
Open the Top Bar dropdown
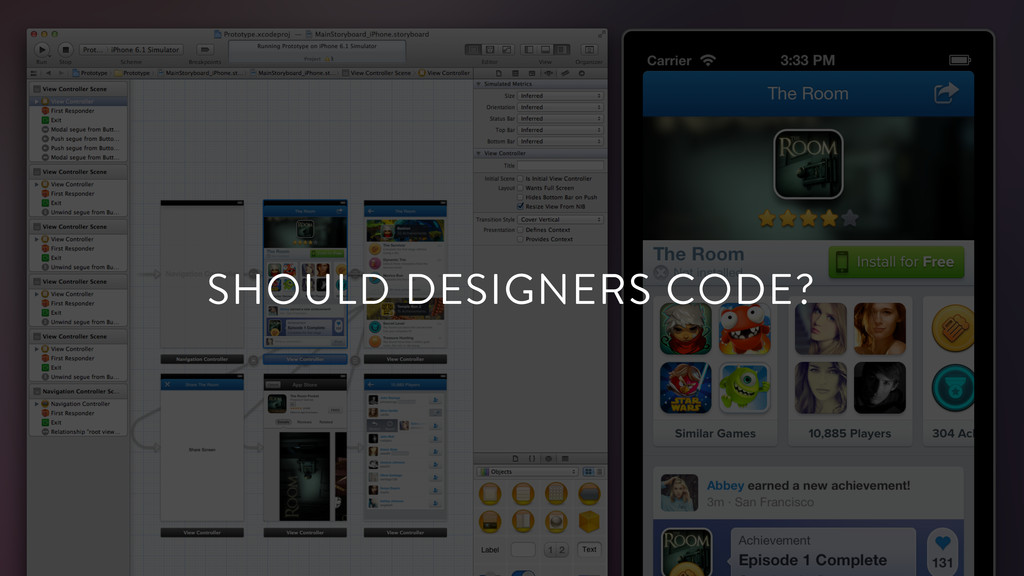pos(560,130)
